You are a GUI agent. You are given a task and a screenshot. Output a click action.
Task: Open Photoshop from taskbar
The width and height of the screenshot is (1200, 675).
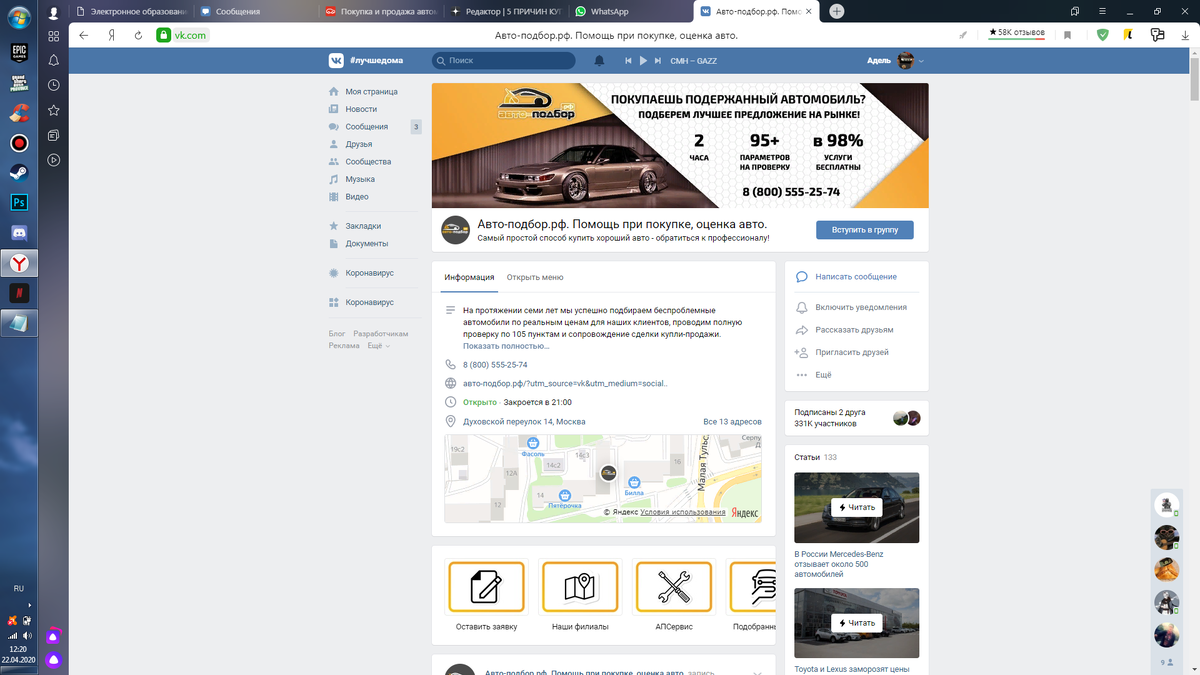click(19, 202)
